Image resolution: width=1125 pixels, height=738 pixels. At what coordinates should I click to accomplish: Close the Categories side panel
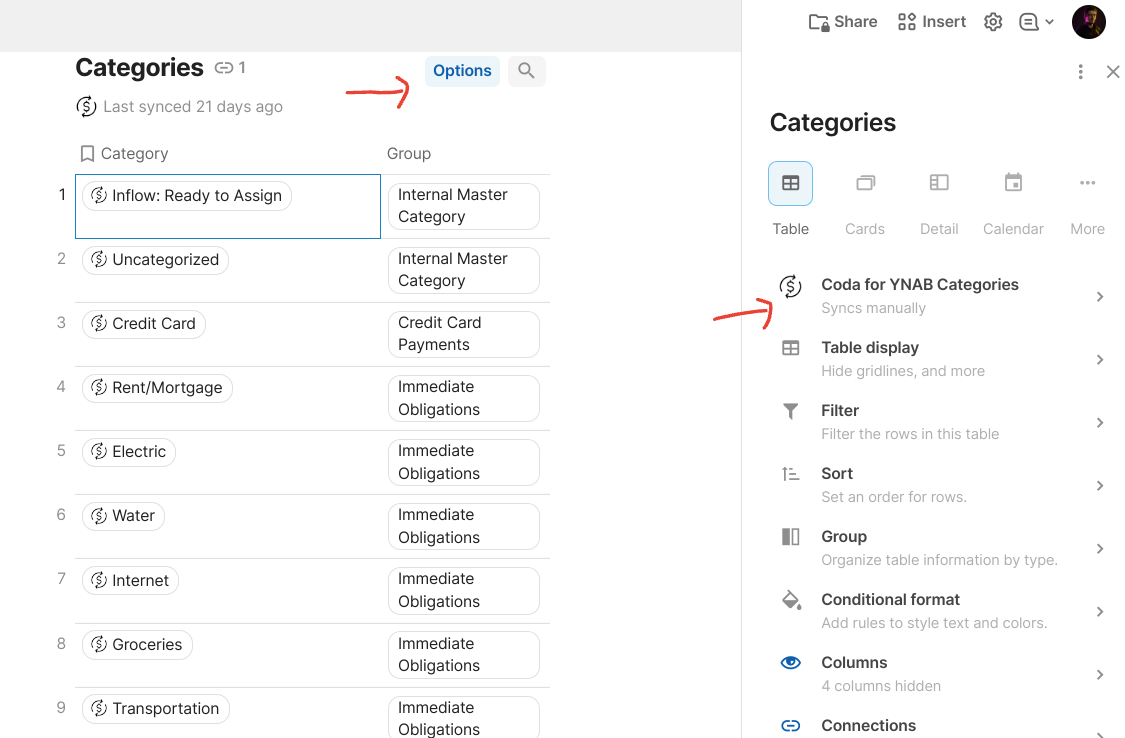coord(1113,72)
